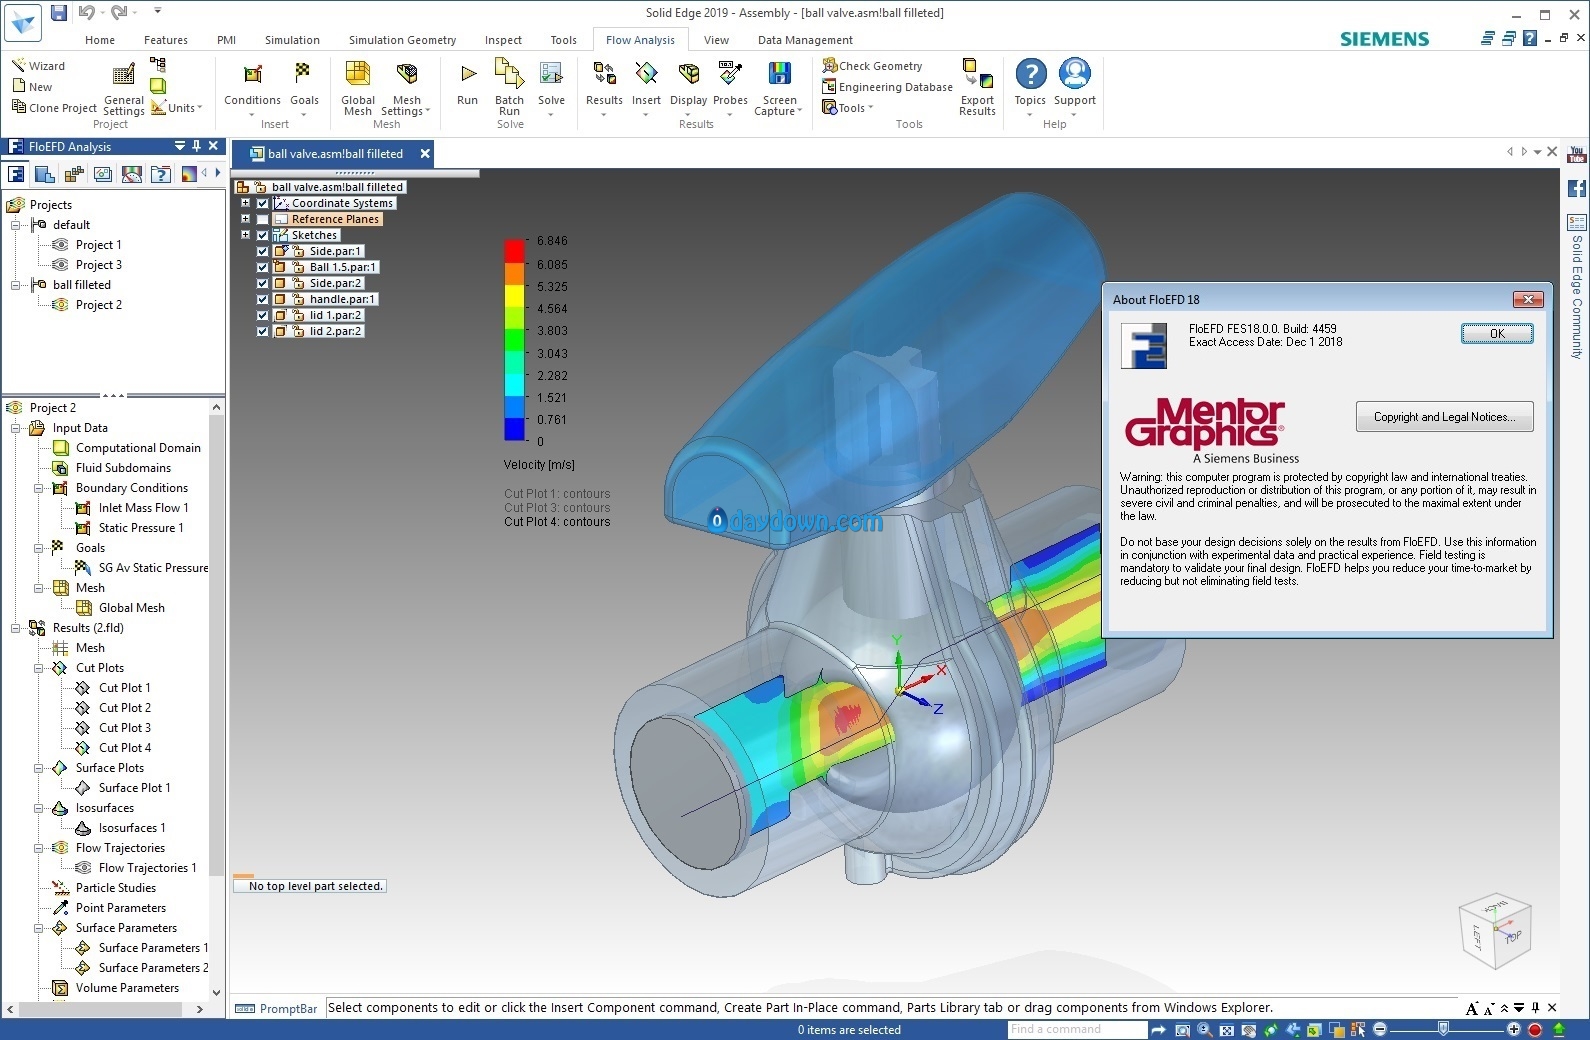Screen dimensions: 1590x1040
Task: Open the Results ribbon icon
Action: click(x=604, y=73)
